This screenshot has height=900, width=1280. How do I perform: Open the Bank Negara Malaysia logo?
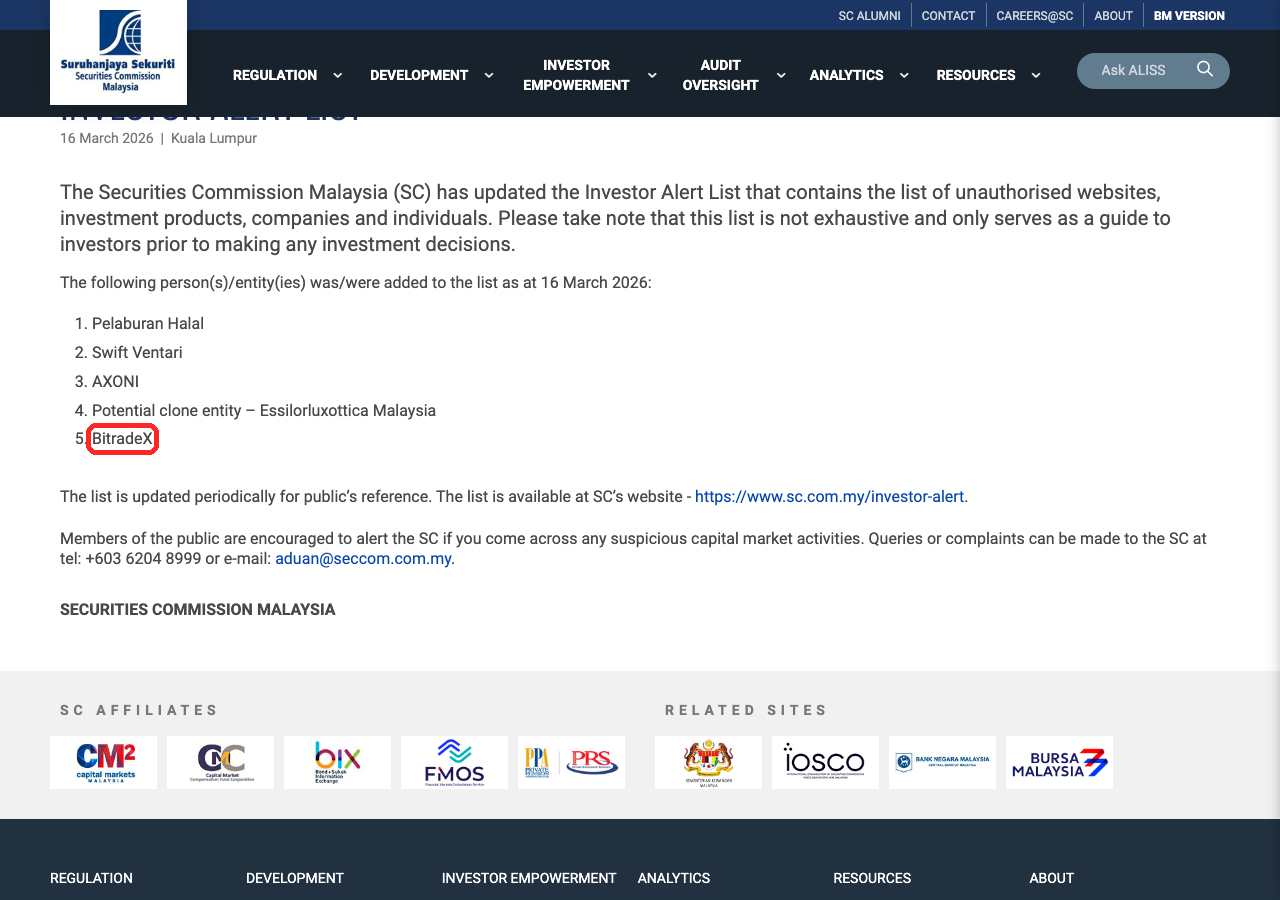coord(942,763)
